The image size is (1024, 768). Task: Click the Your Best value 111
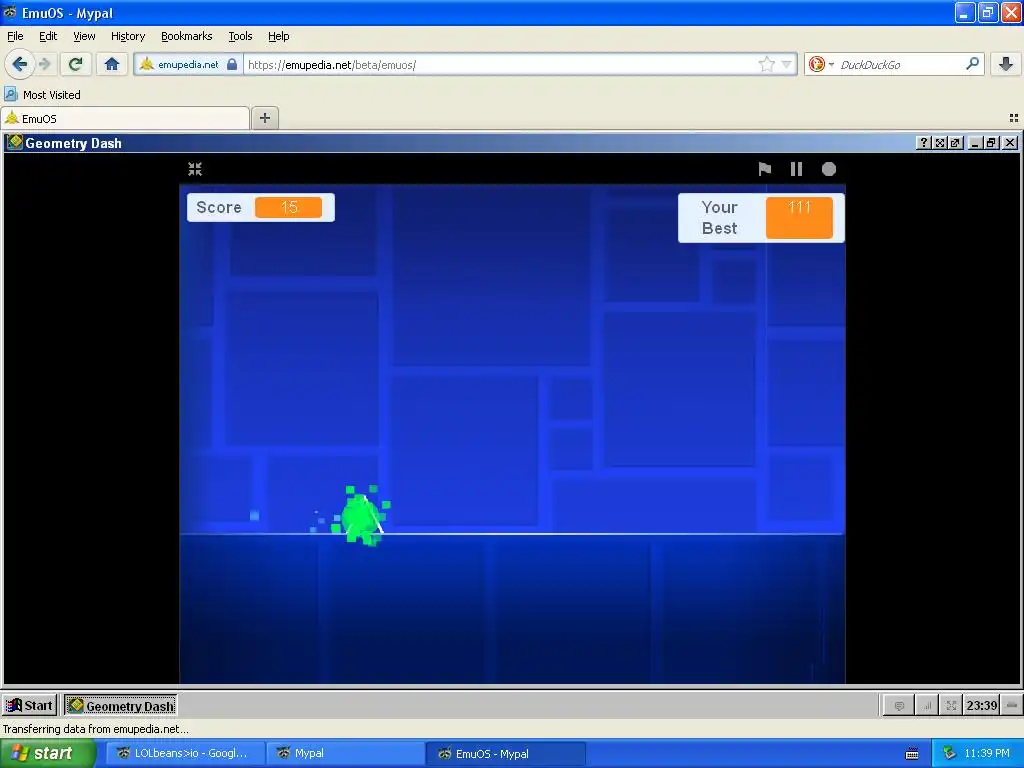799,217
